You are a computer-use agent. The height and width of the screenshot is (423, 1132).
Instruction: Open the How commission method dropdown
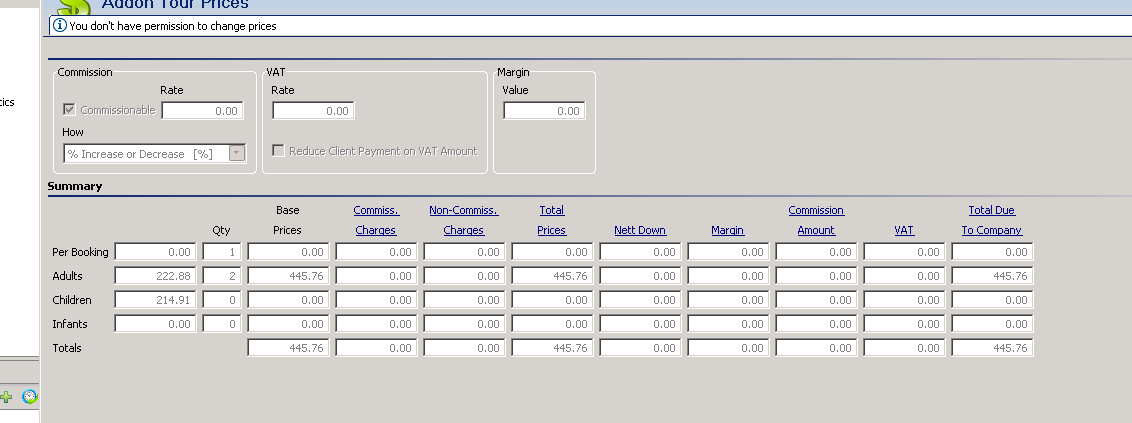point(237,153)
